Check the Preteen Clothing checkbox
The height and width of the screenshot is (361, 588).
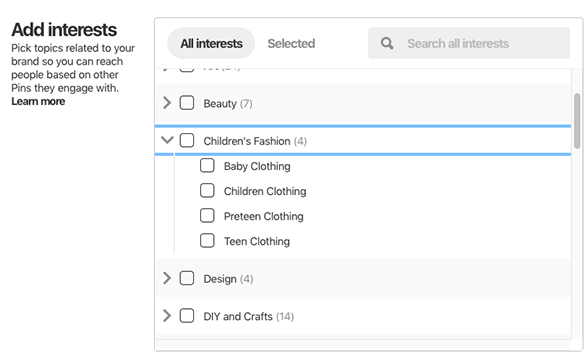(207, 216)
